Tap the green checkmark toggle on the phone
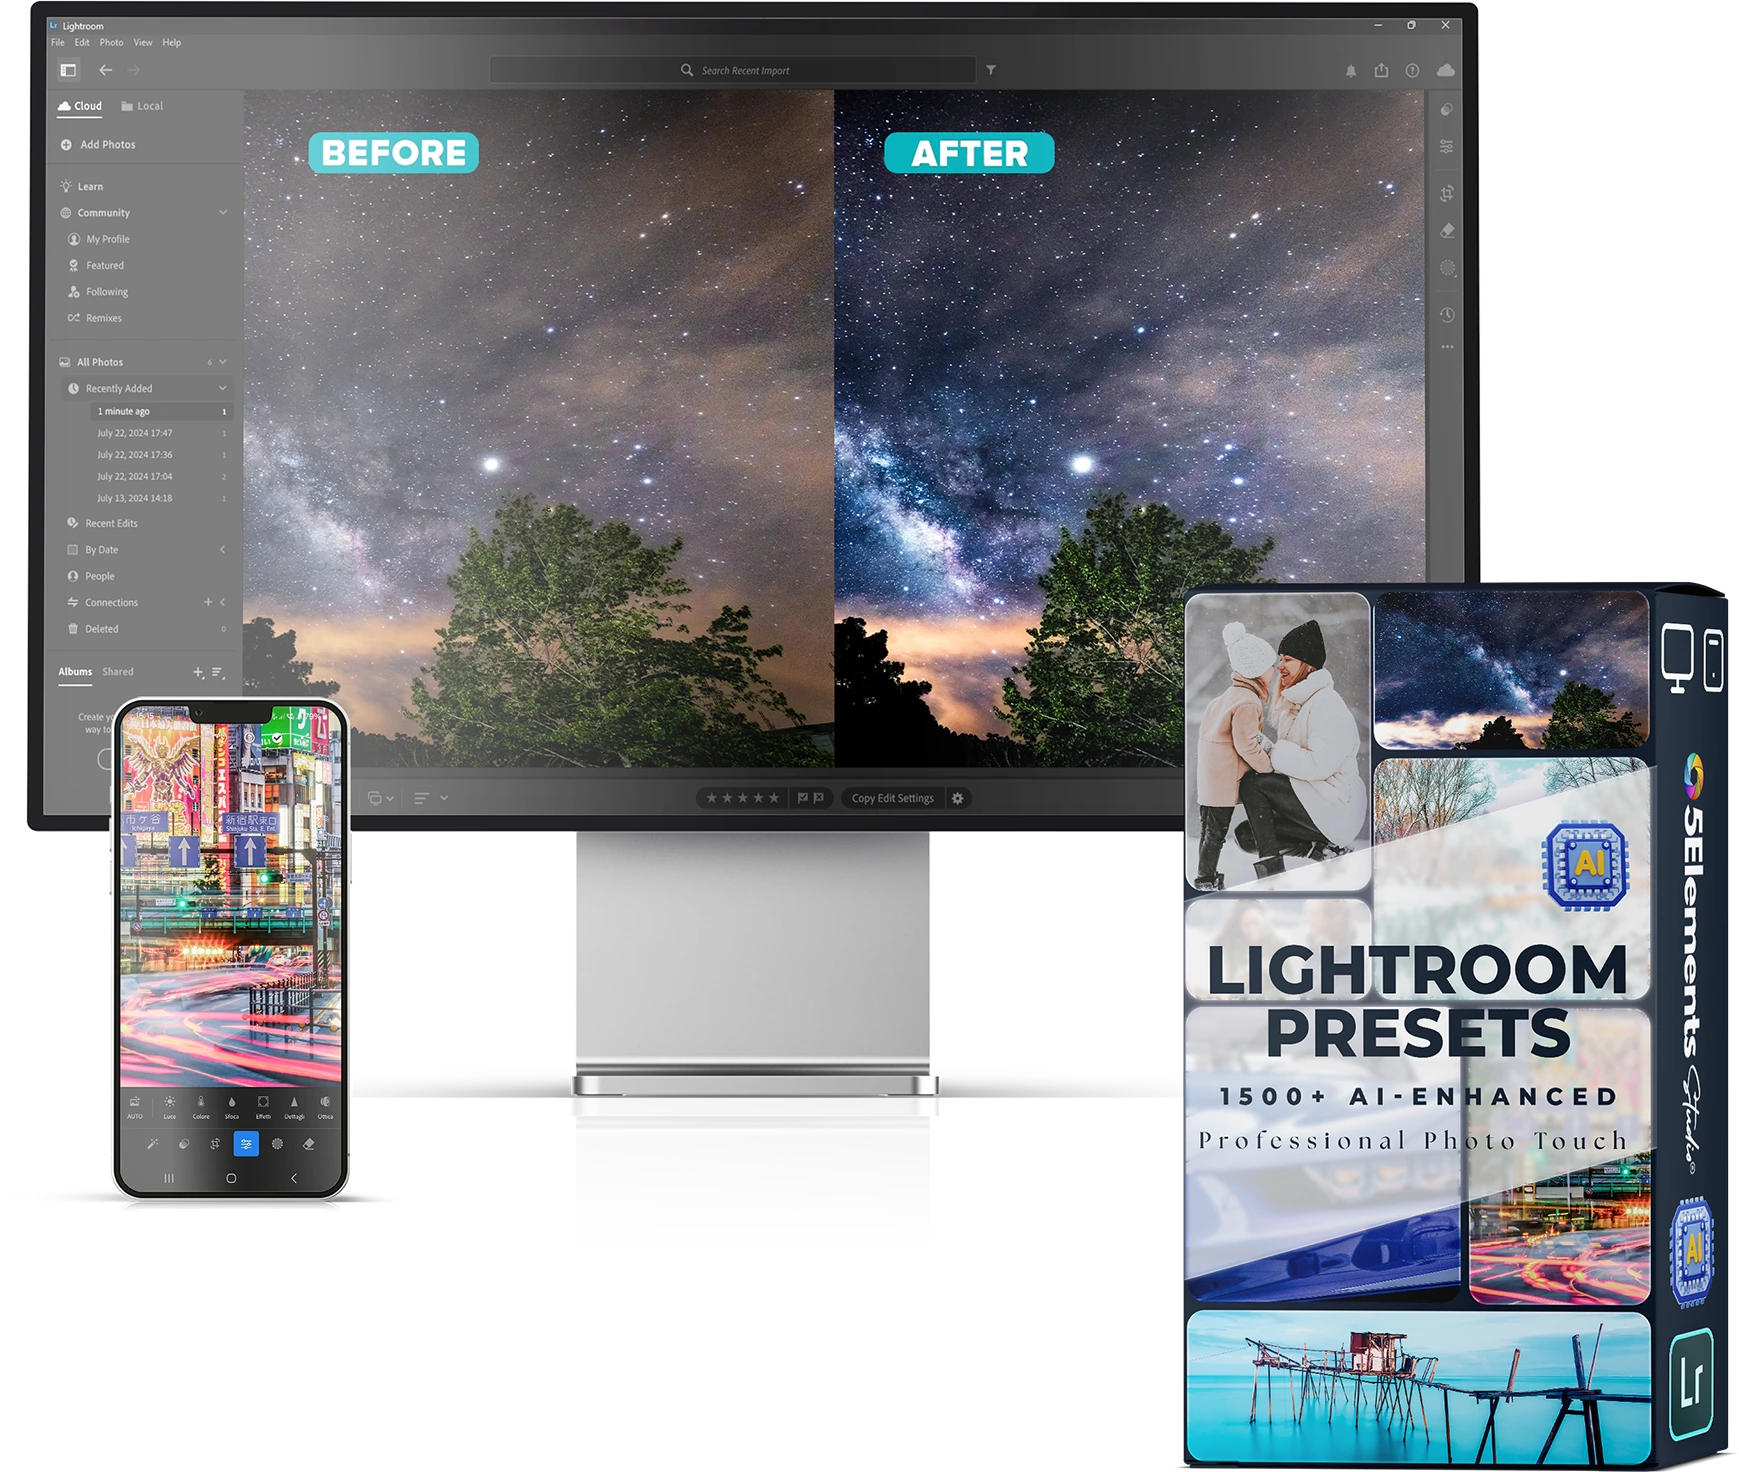Image resolution: width=1739 pixels, height=1472 pixels. (x=277, y=738)
